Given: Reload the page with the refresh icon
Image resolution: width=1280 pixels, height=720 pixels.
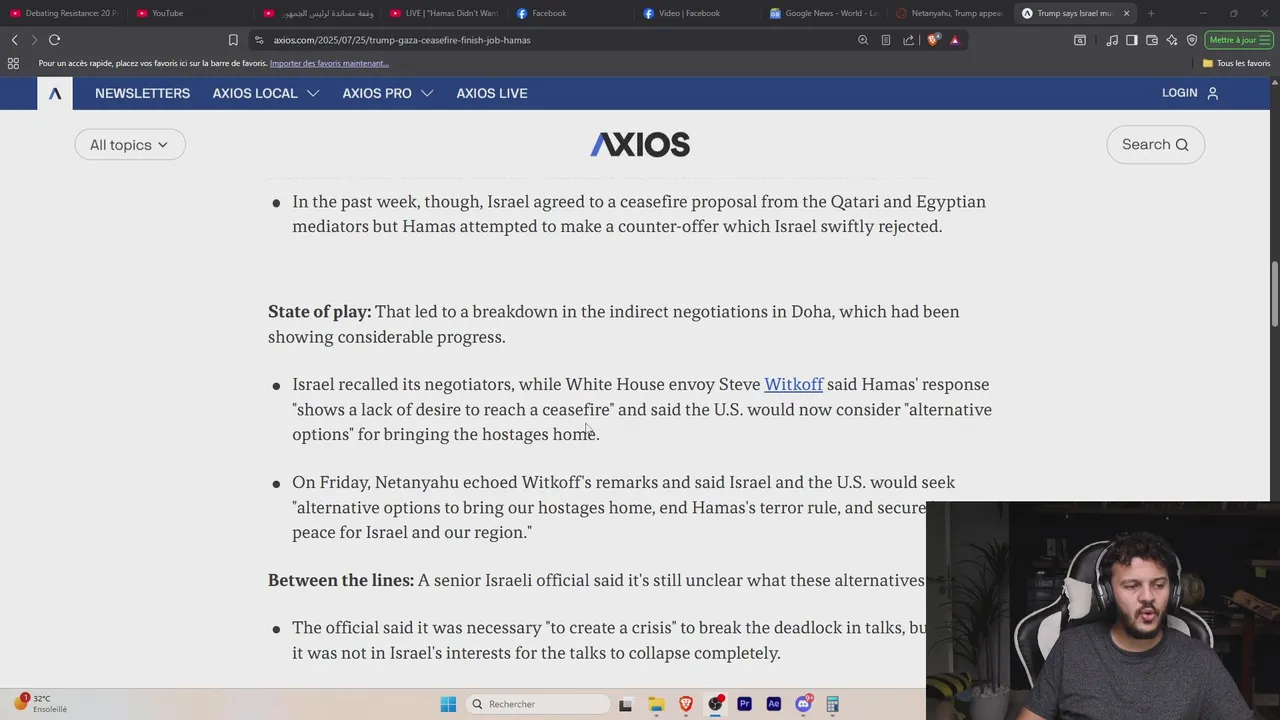Looking at the screenshot, I should click(54, 40).
